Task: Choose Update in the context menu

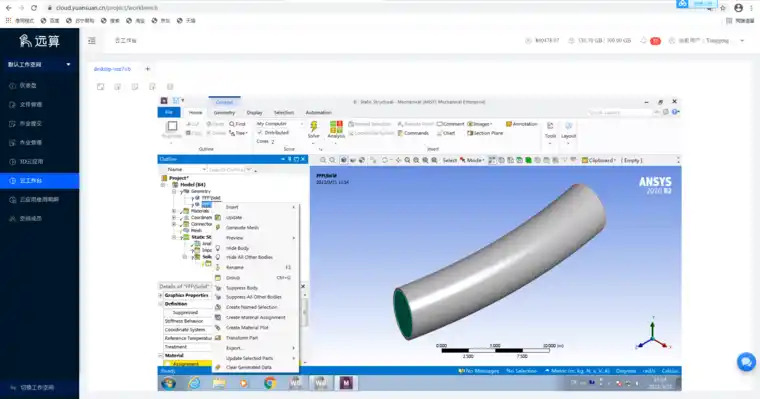Action: coord(256,217)
